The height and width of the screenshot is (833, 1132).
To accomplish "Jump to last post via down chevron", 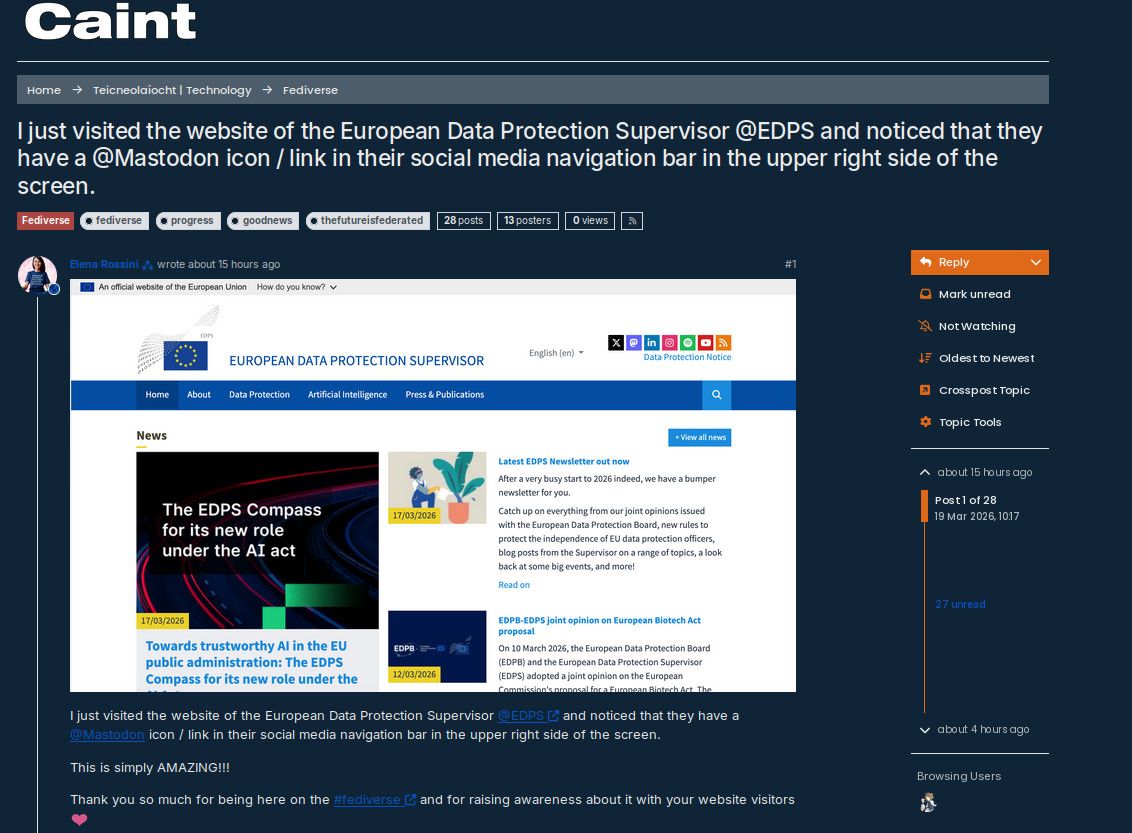I will pos(925,729).
